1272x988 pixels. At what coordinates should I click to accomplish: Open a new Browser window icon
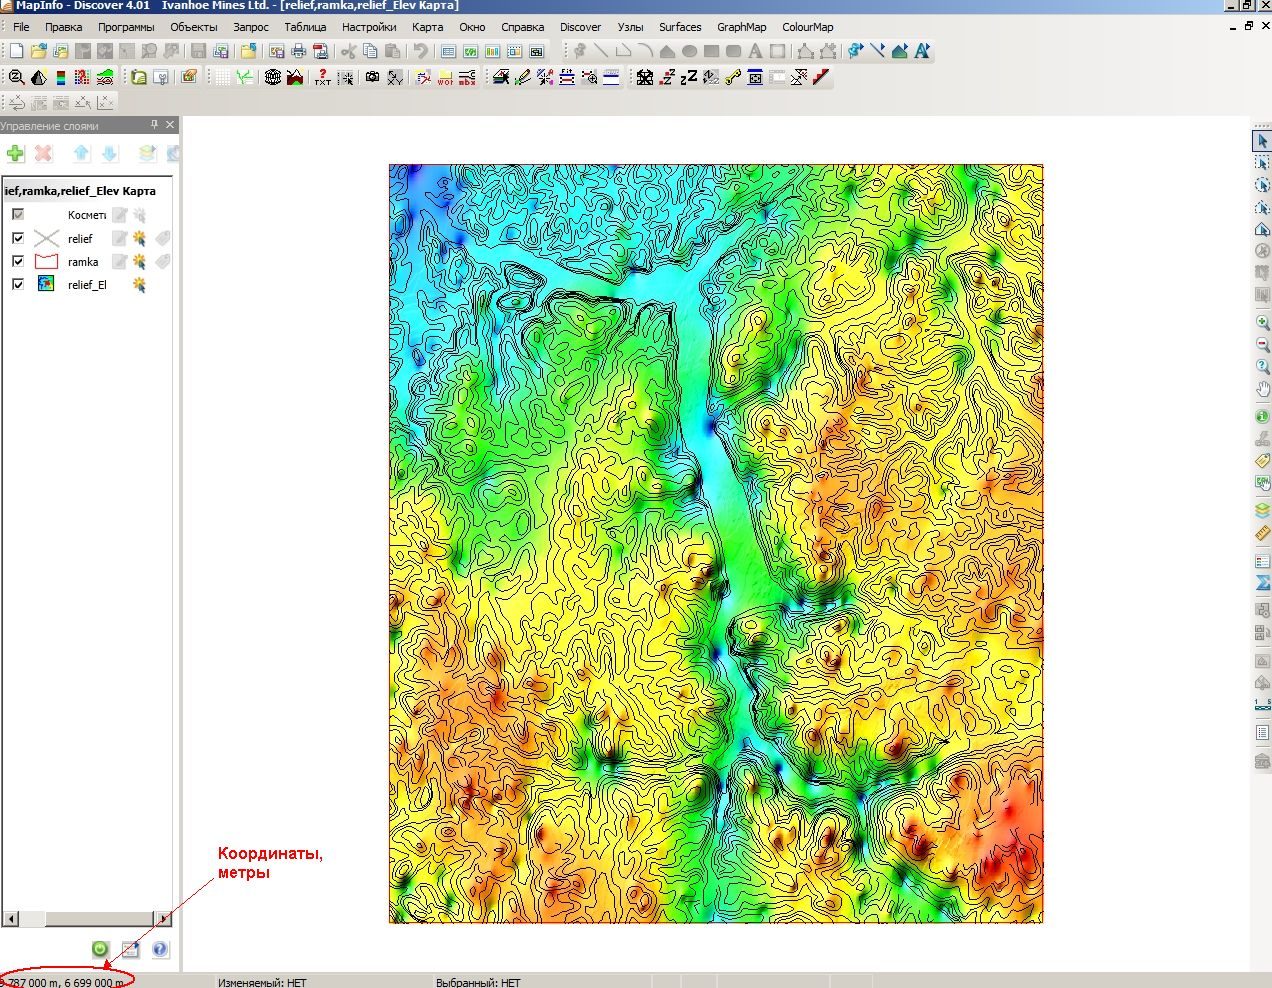(x=448, y=51)
